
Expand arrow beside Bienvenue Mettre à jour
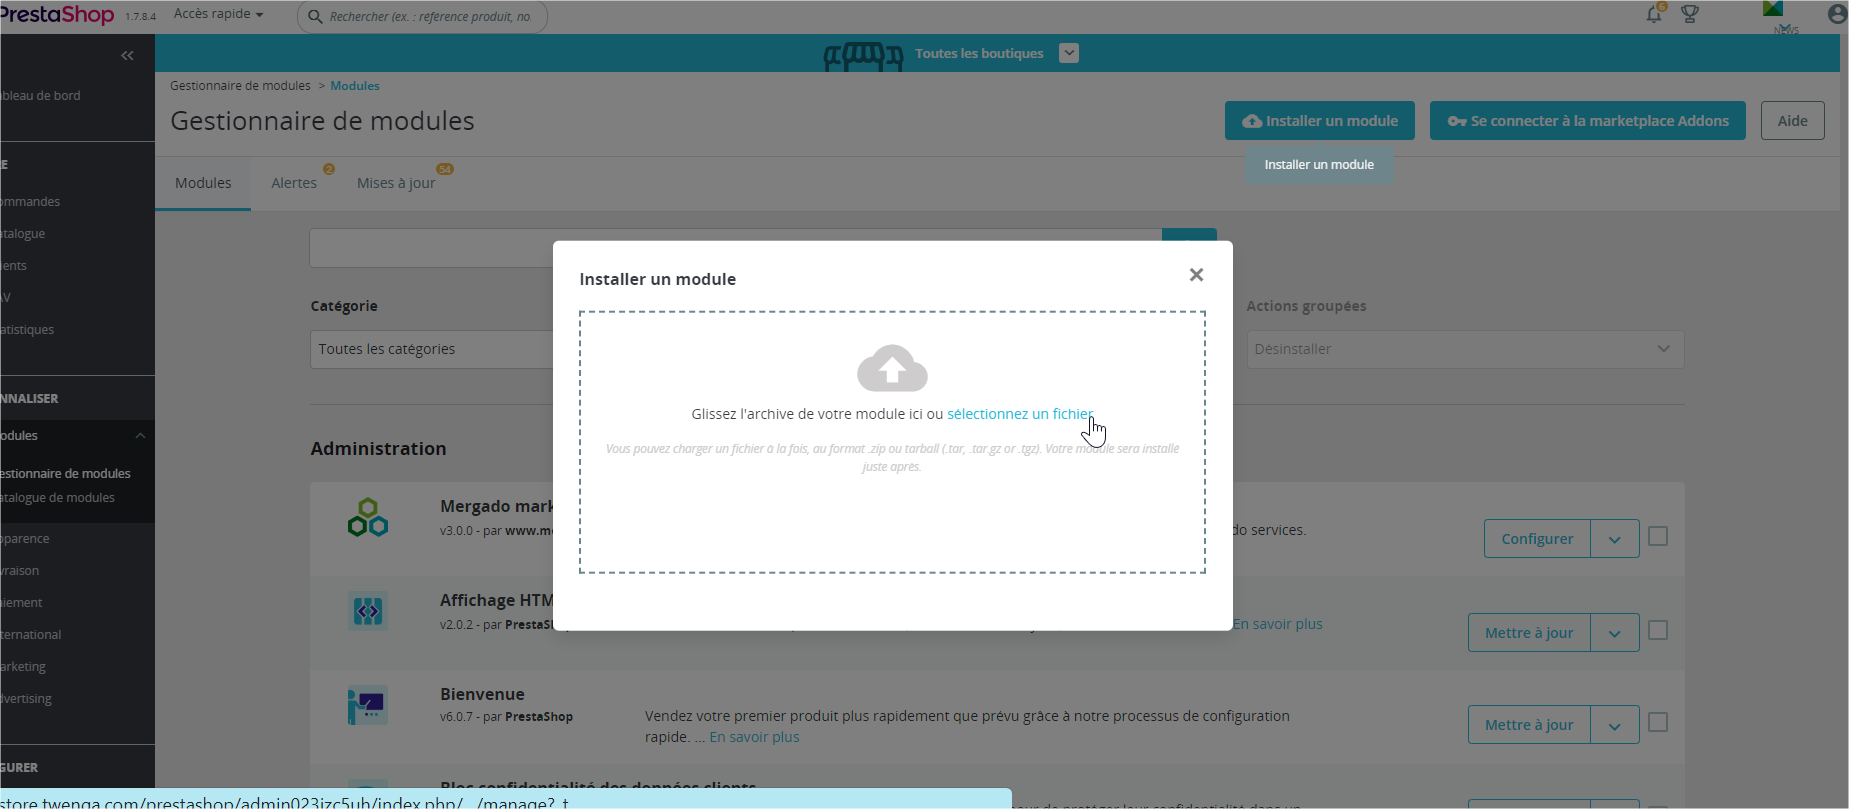click(1614, 725)
